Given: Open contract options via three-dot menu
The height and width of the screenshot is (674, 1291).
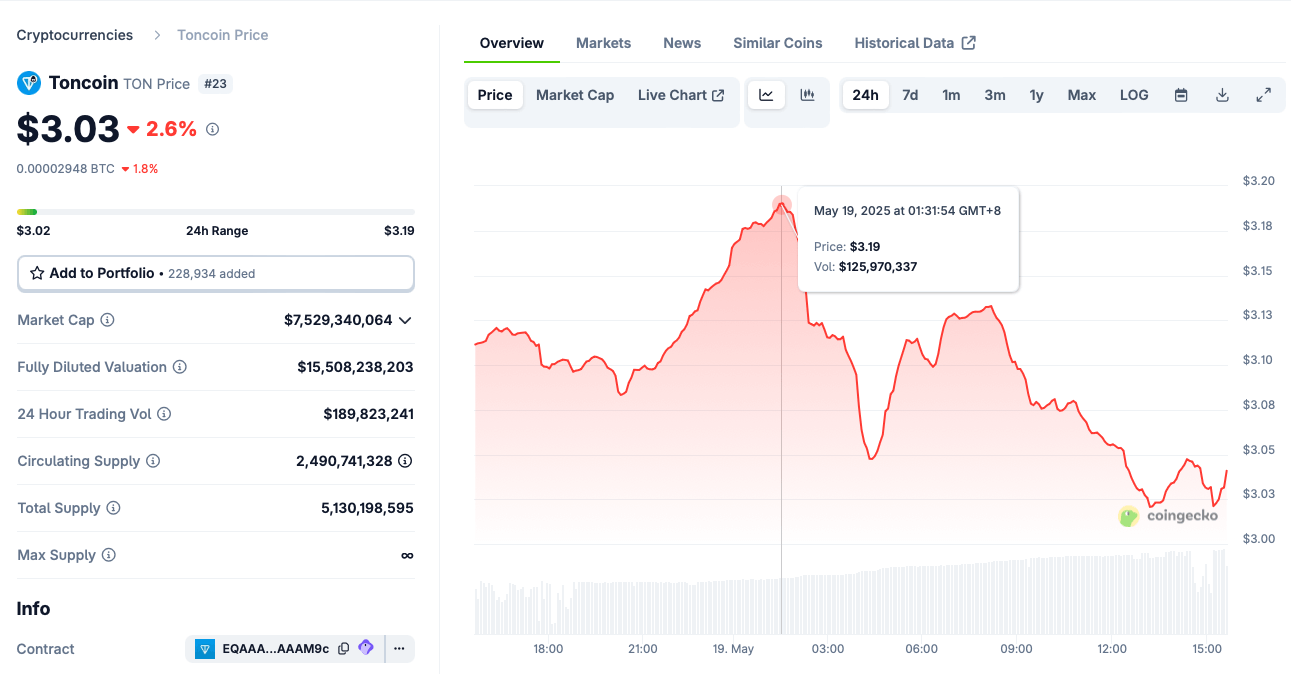Looking at the screenshot, I should click(398, 648).
